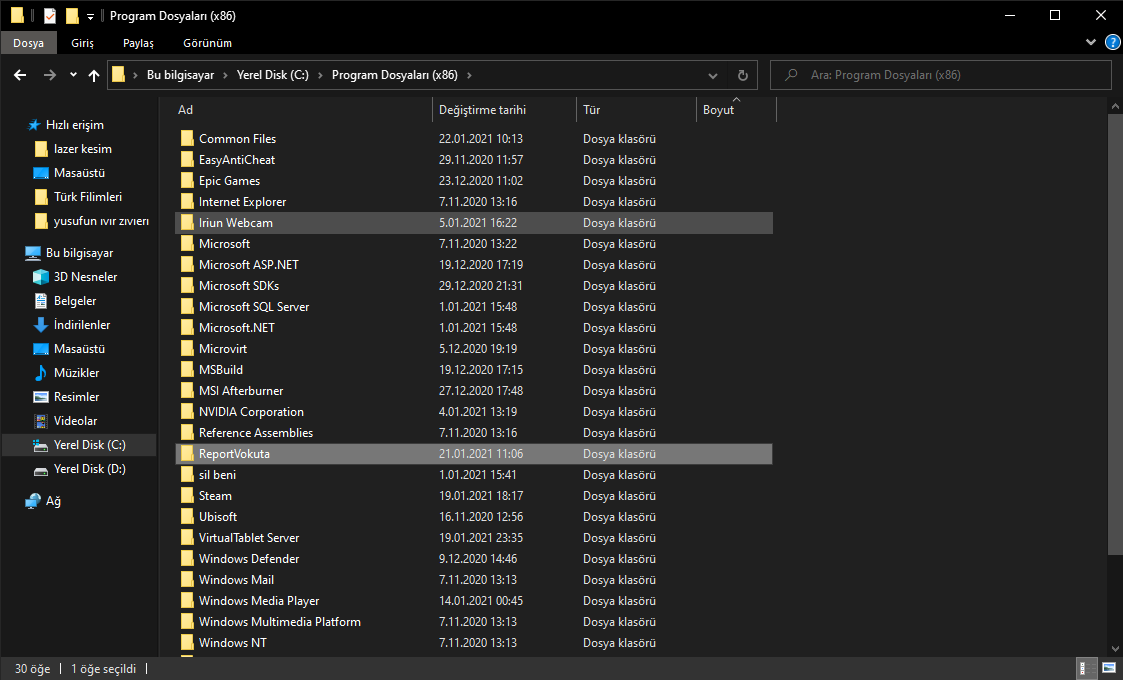Viewport: 1123px width, 680px height.
Task: Select Yerel Disk (D:) in sidebar
Action: [x=89, y=469]
